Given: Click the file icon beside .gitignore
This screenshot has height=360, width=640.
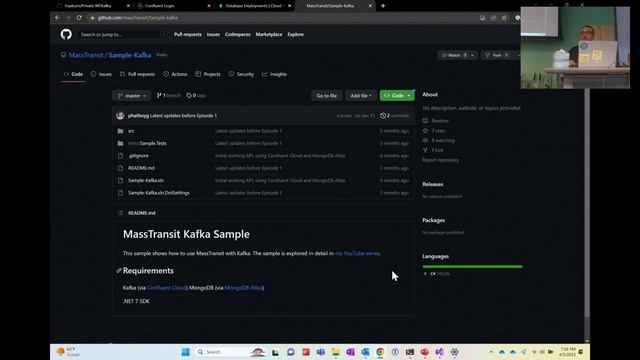Looking at the screenshot, I should (x=120, y=156).
